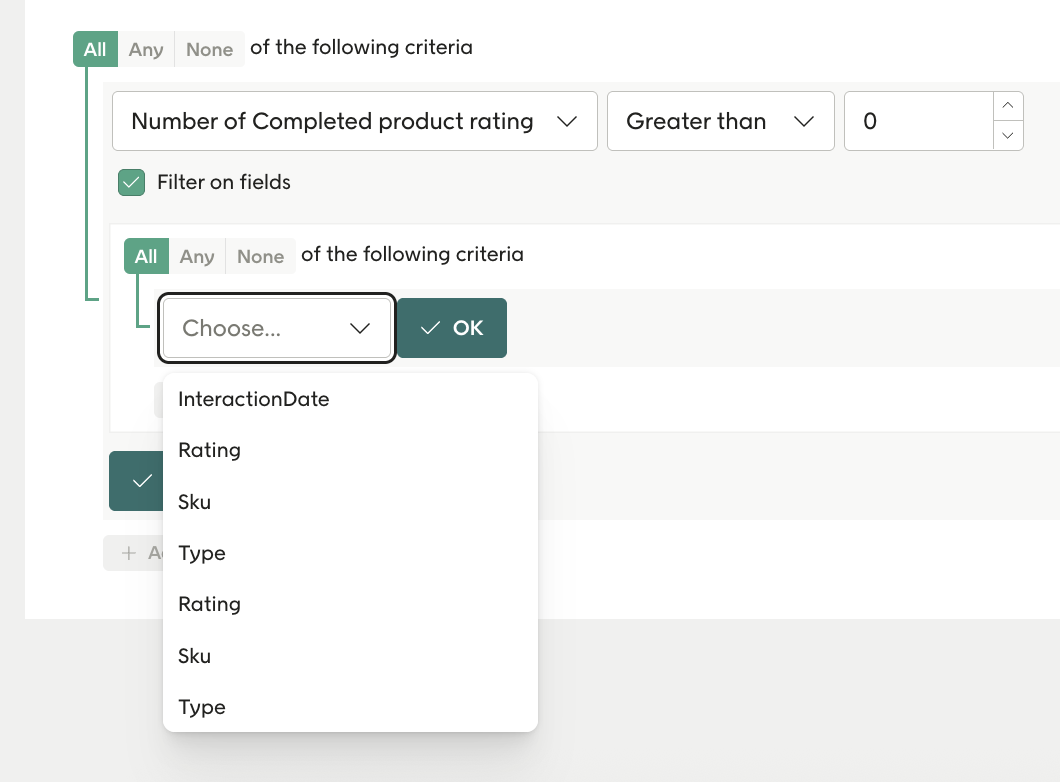Click the chevron on the Choose field selector
The height and width of the screenshot is (782, 1060).
point(358,327)
